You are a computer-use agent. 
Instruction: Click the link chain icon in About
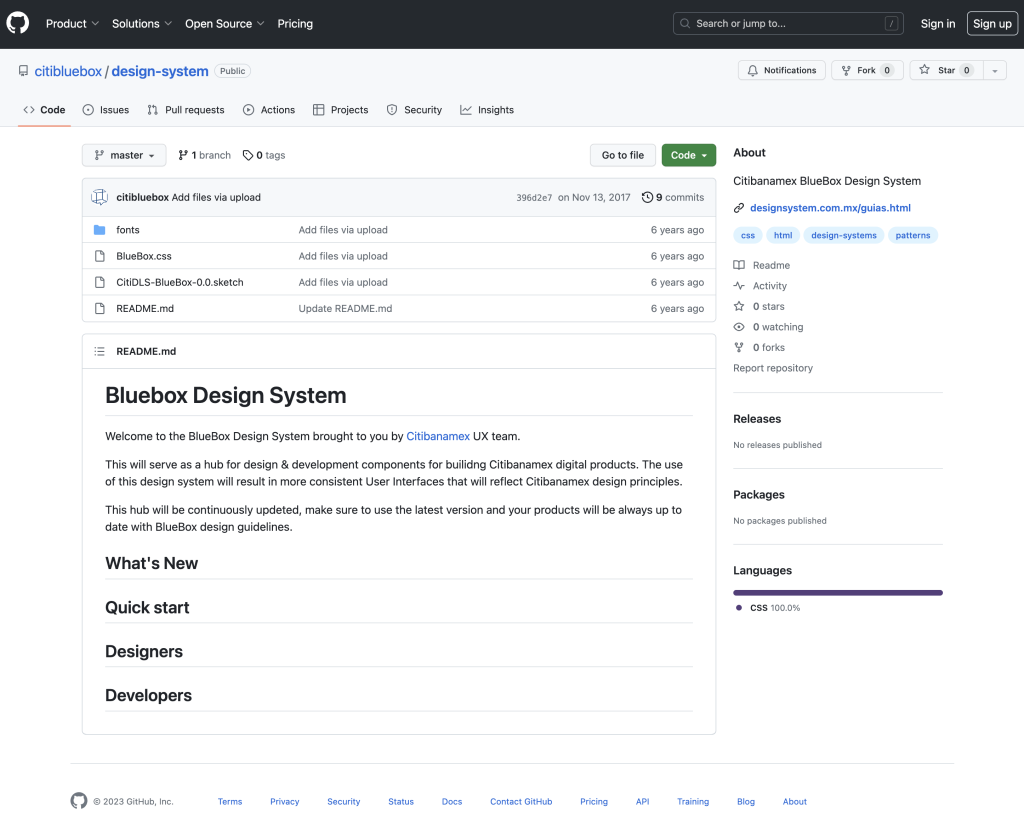click(739, 208)
